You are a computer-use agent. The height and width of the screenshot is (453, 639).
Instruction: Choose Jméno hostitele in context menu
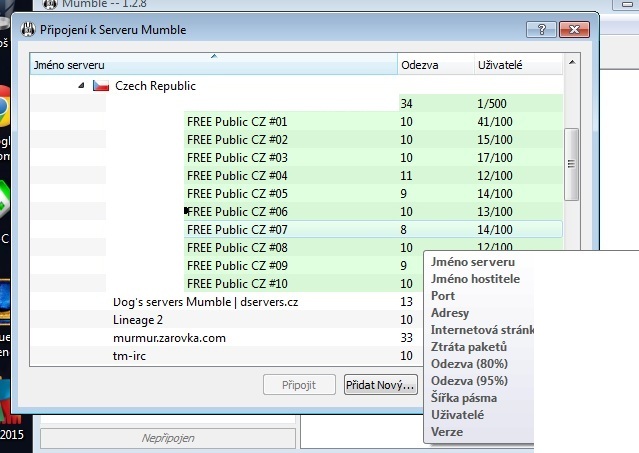[x=475, y=279]
